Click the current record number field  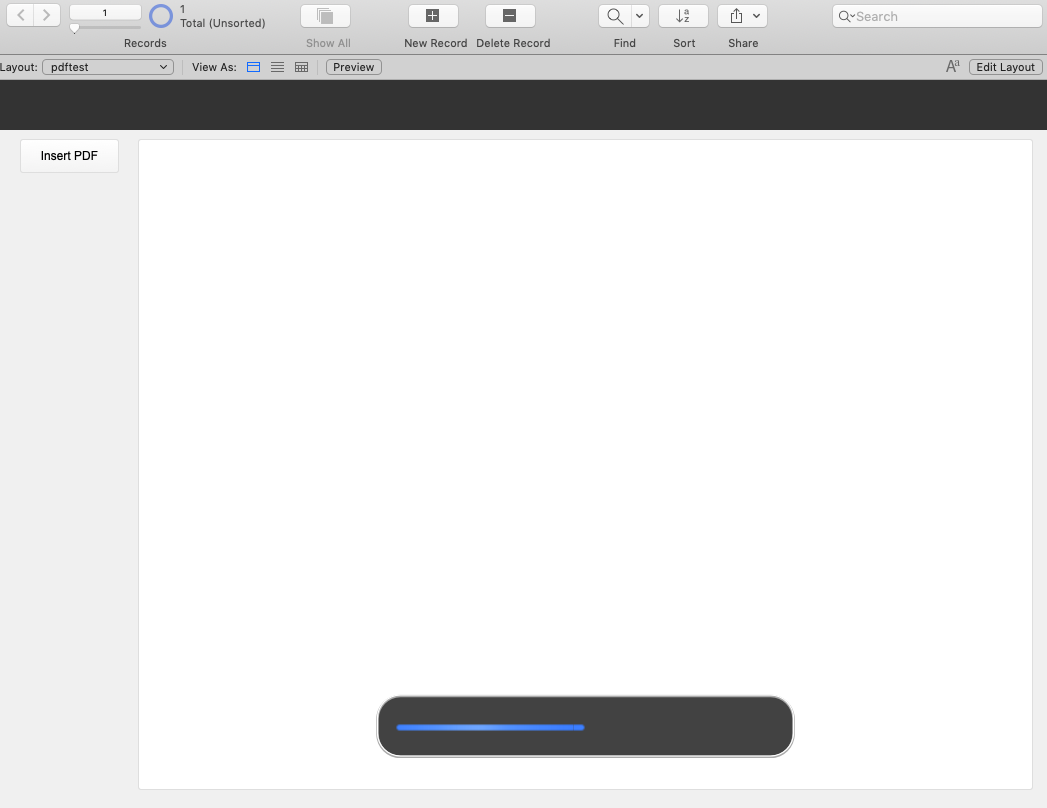[x=105, y=13]
